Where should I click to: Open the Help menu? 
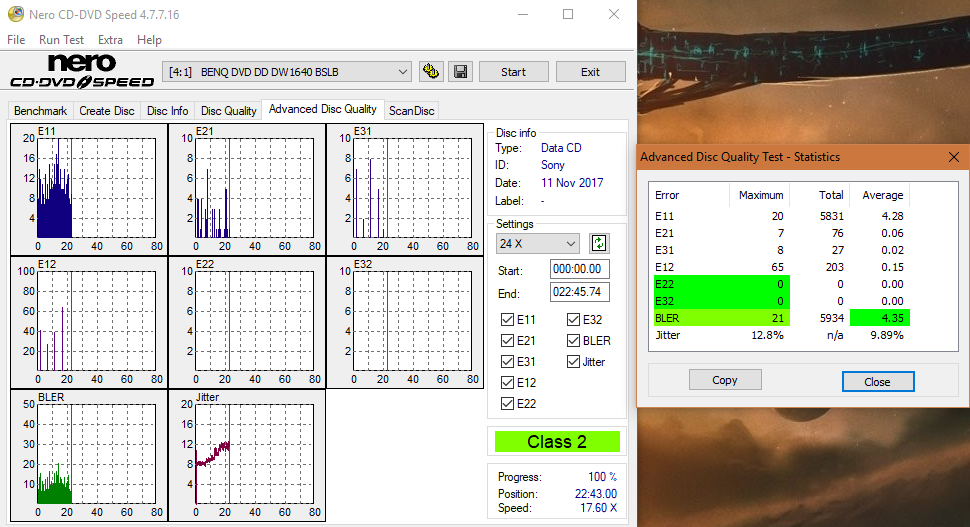(x=149, y=40)
